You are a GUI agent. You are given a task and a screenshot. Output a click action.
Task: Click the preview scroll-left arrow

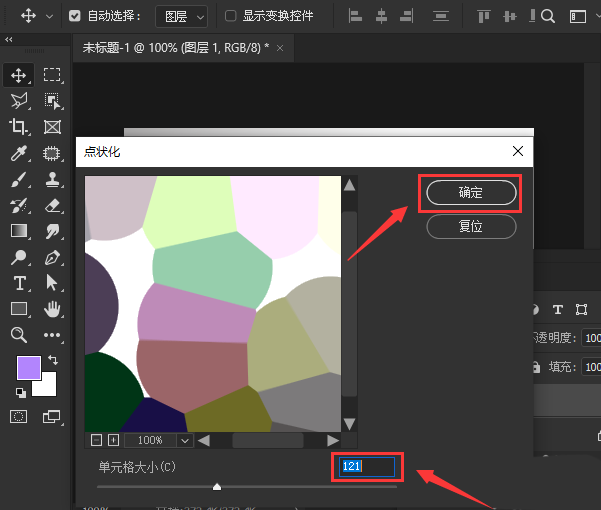pyautogui.click(x=204, y=441)
